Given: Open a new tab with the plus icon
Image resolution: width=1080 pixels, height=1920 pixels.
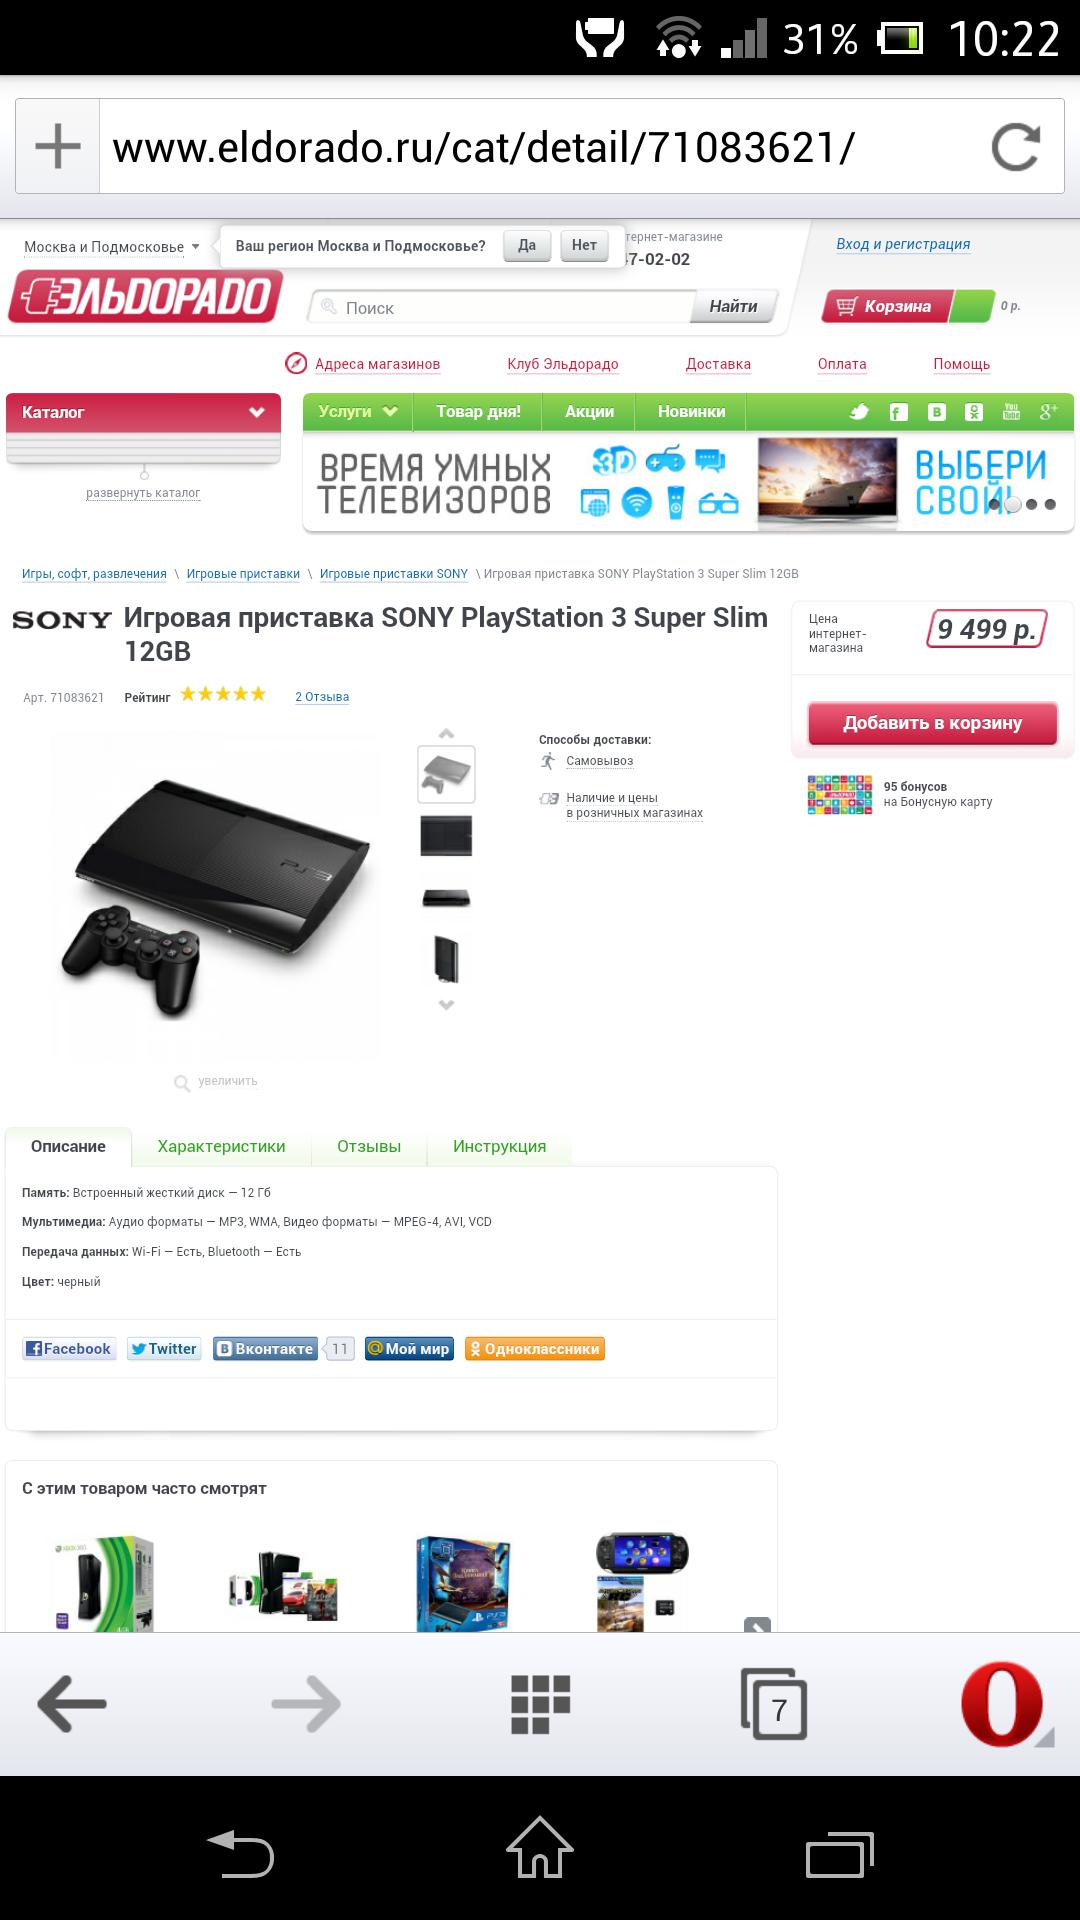Looking at the screenshot, I should tap(58, 146).
